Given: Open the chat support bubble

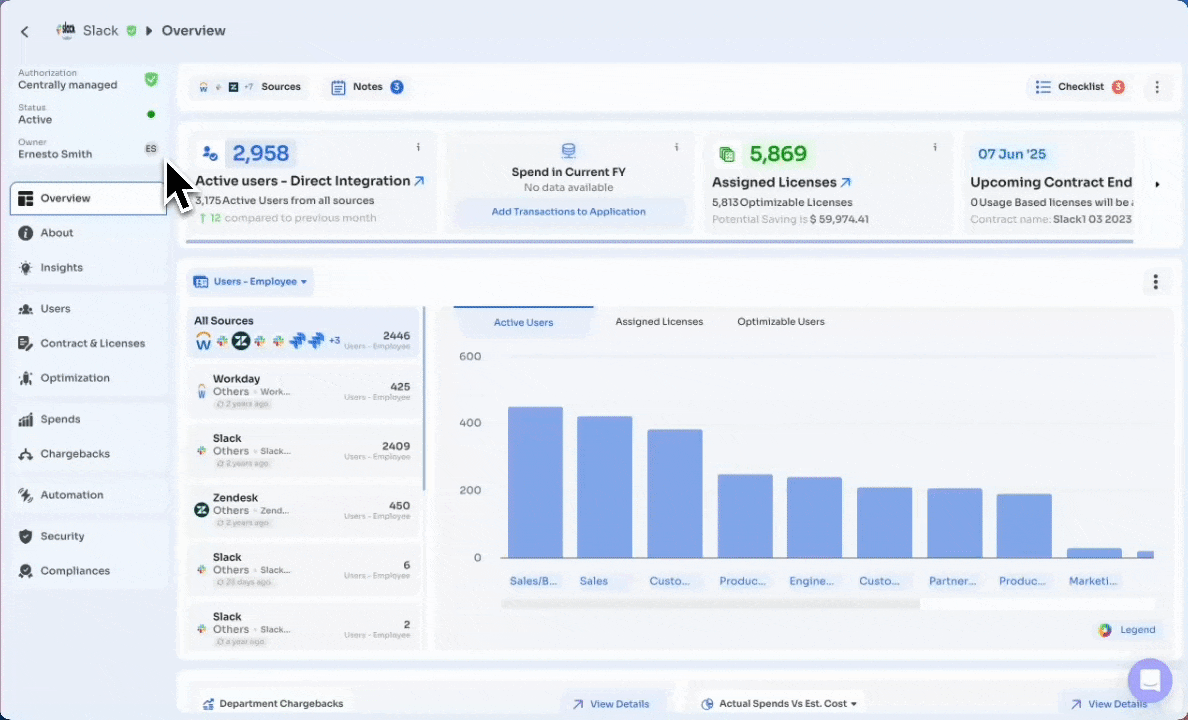Looking at the screenshot, I should coord(1150,681).
